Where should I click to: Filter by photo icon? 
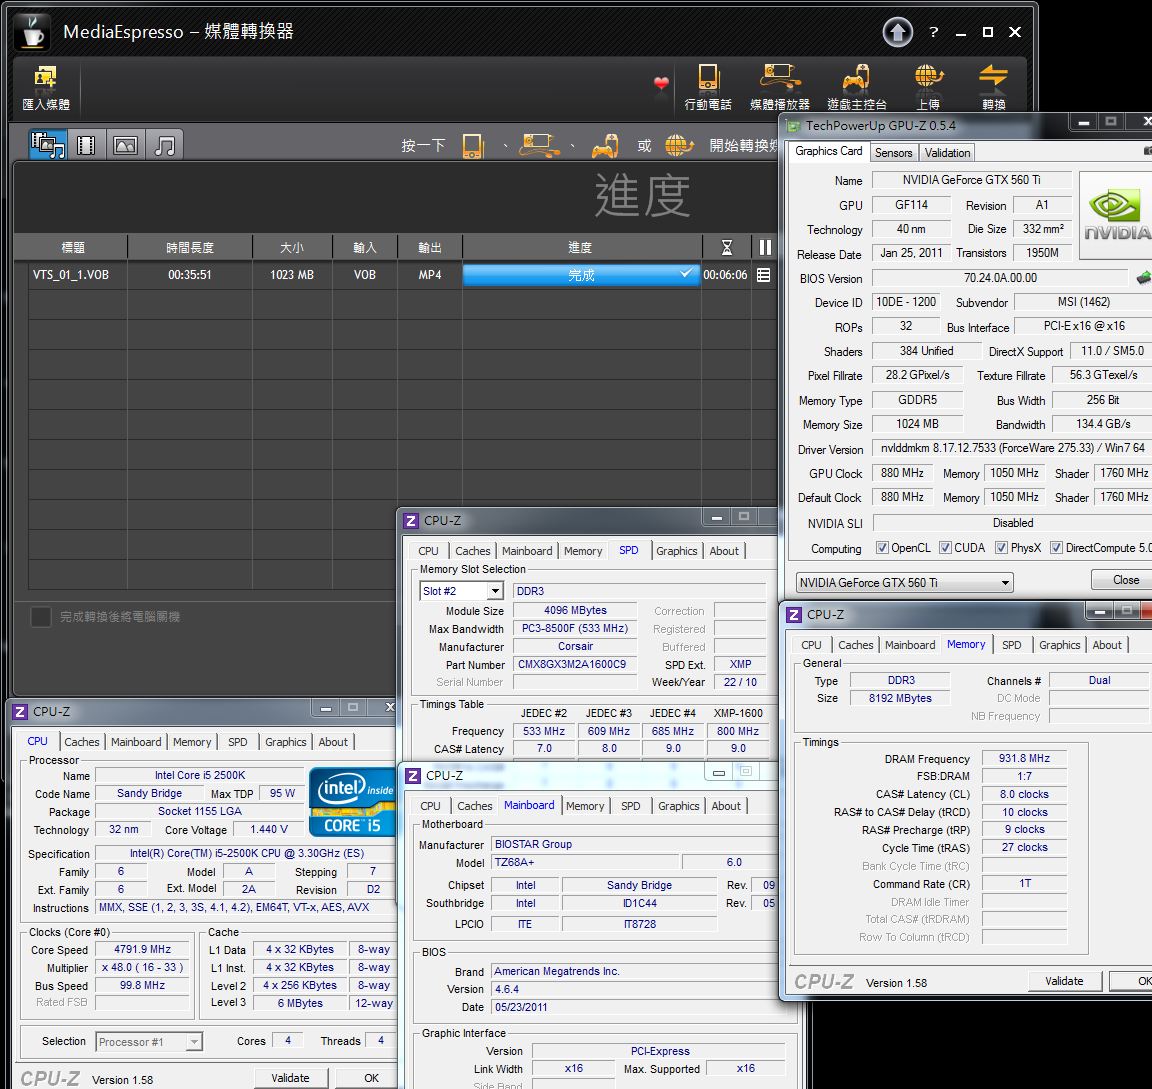[126, 145]
